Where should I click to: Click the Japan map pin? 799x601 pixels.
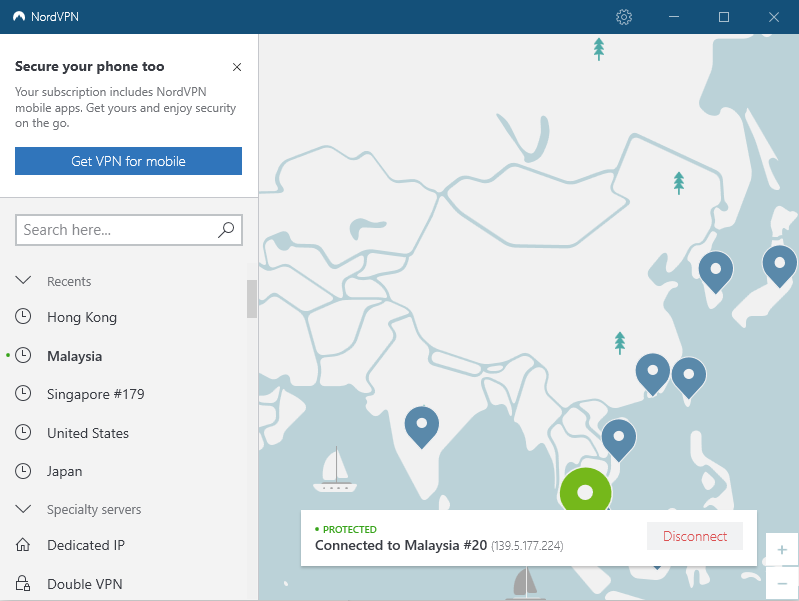coord(780,266)
